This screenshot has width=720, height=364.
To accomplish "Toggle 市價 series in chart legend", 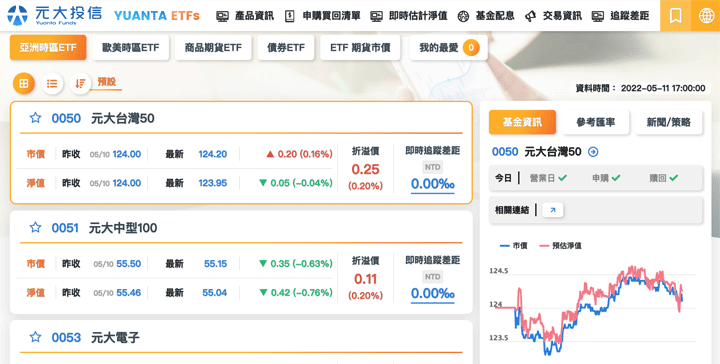I will click(x=513, y=246).
